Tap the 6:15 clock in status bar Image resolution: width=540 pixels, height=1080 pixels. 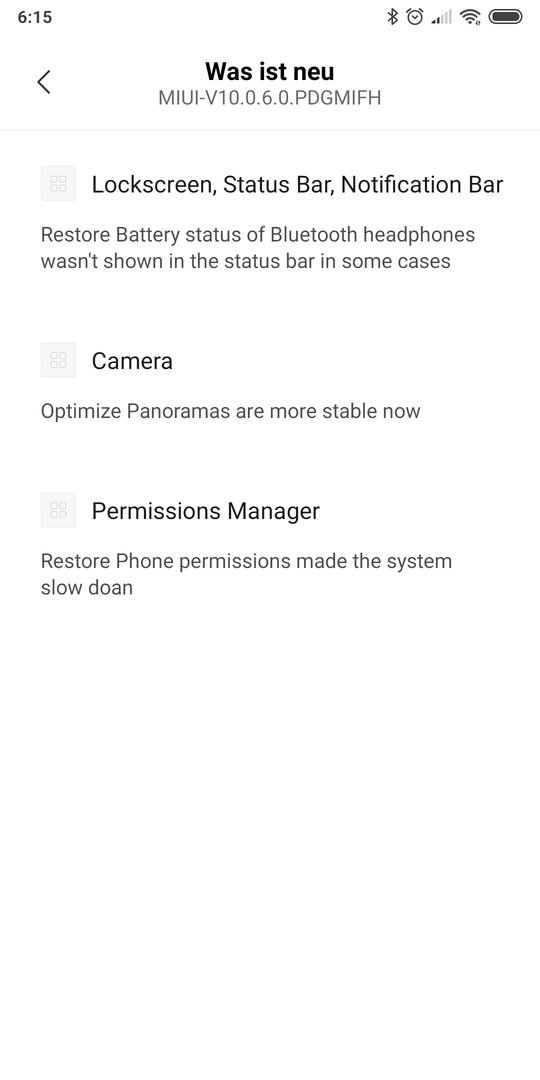tap(34, 17)
